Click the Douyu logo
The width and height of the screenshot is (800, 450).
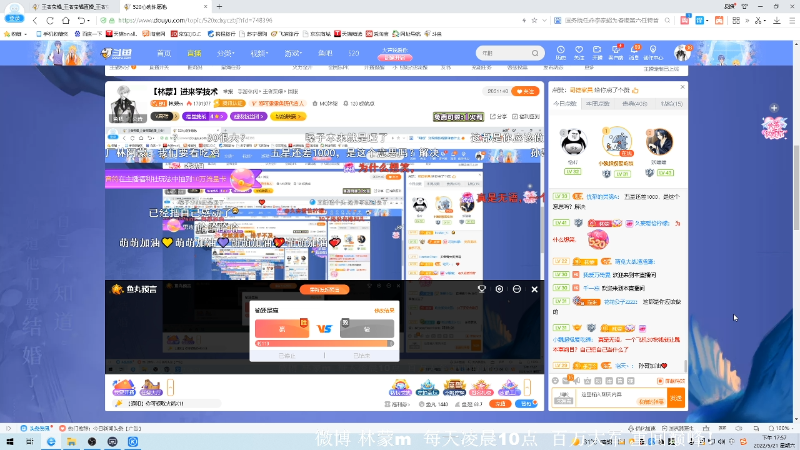tap(116, 53)
